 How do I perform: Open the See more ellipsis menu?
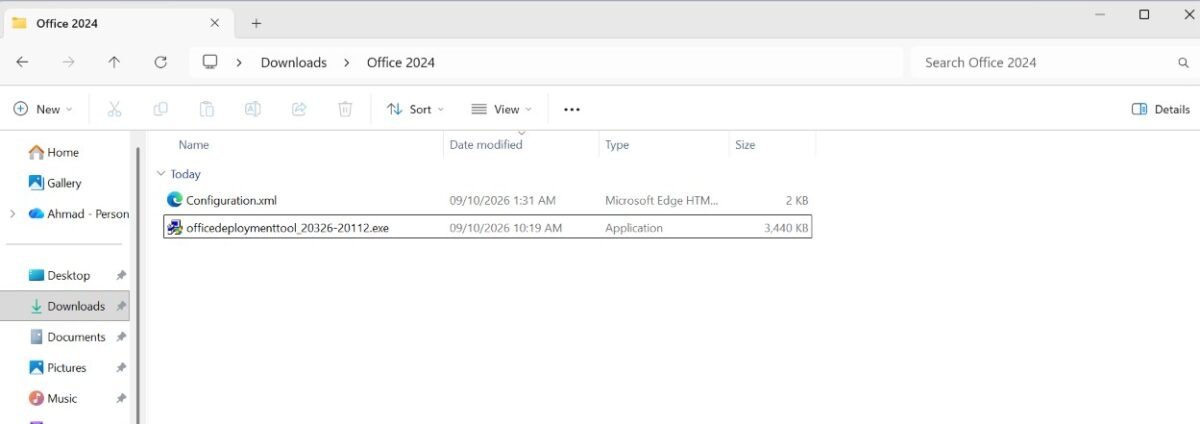click(572, 109)
